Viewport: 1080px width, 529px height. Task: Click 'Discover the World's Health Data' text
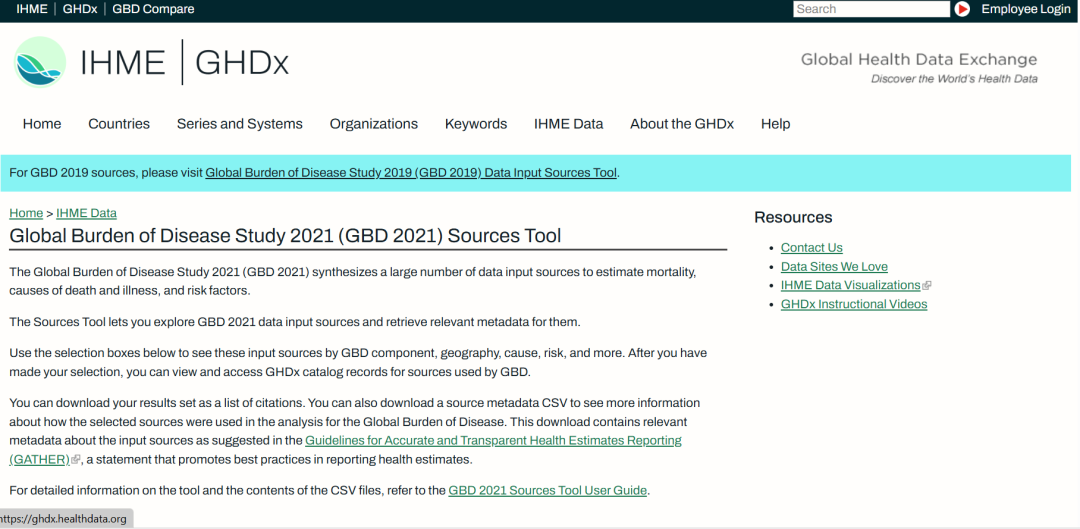pos(954,79)
